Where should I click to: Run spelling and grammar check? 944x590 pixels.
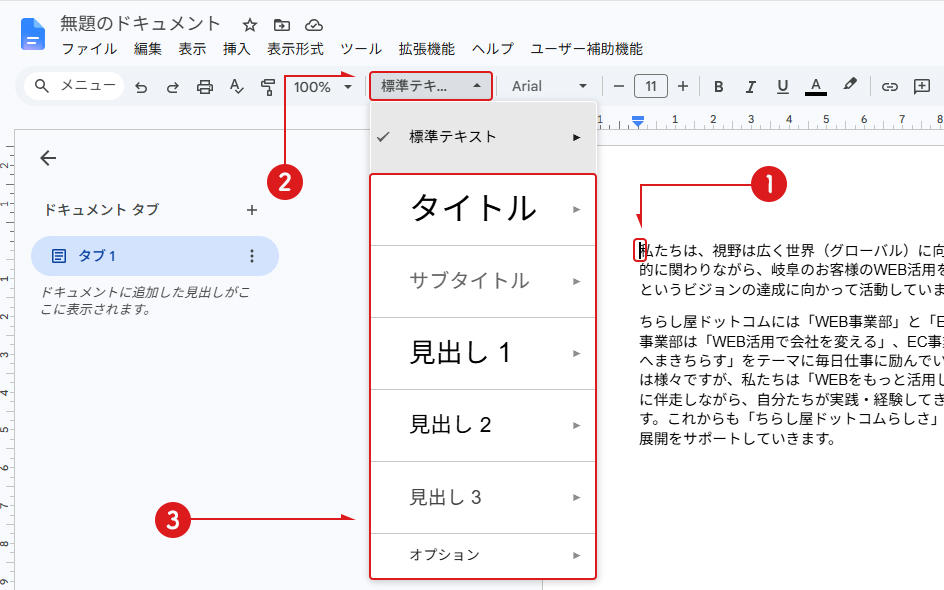(x=237, y=87)
